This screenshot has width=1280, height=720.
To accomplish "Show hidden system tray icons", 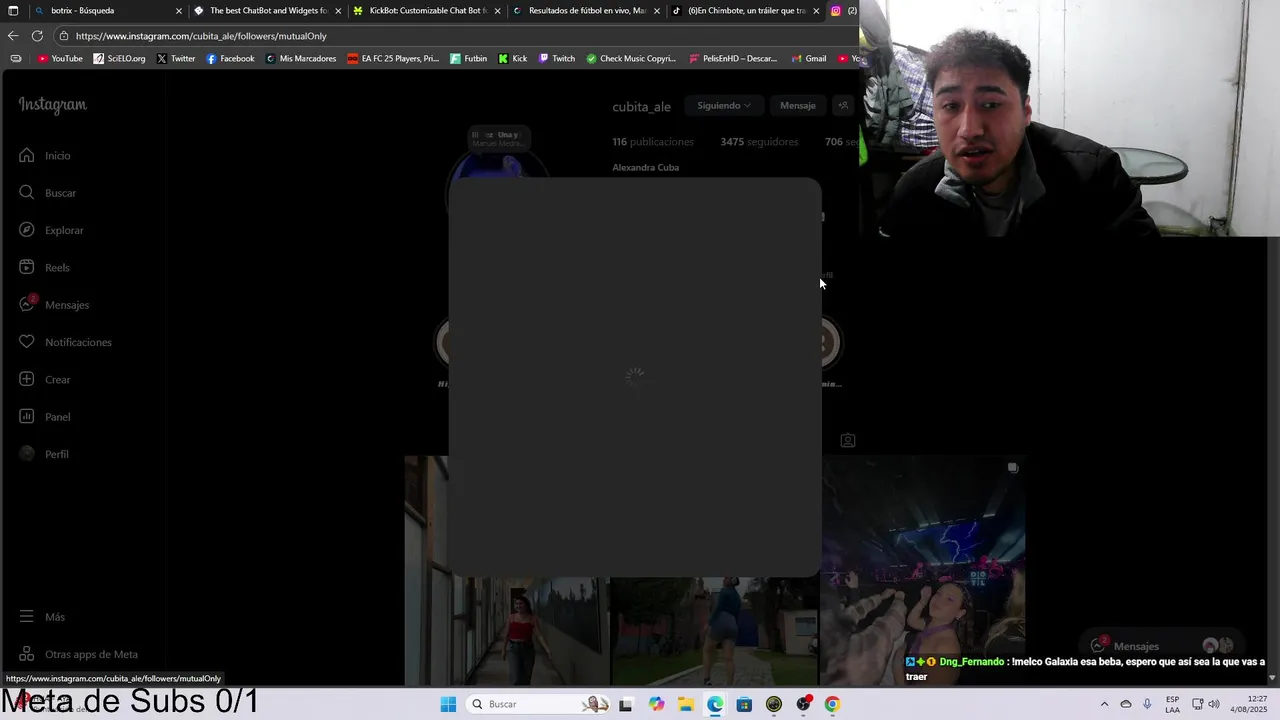I will [1104, 704].
